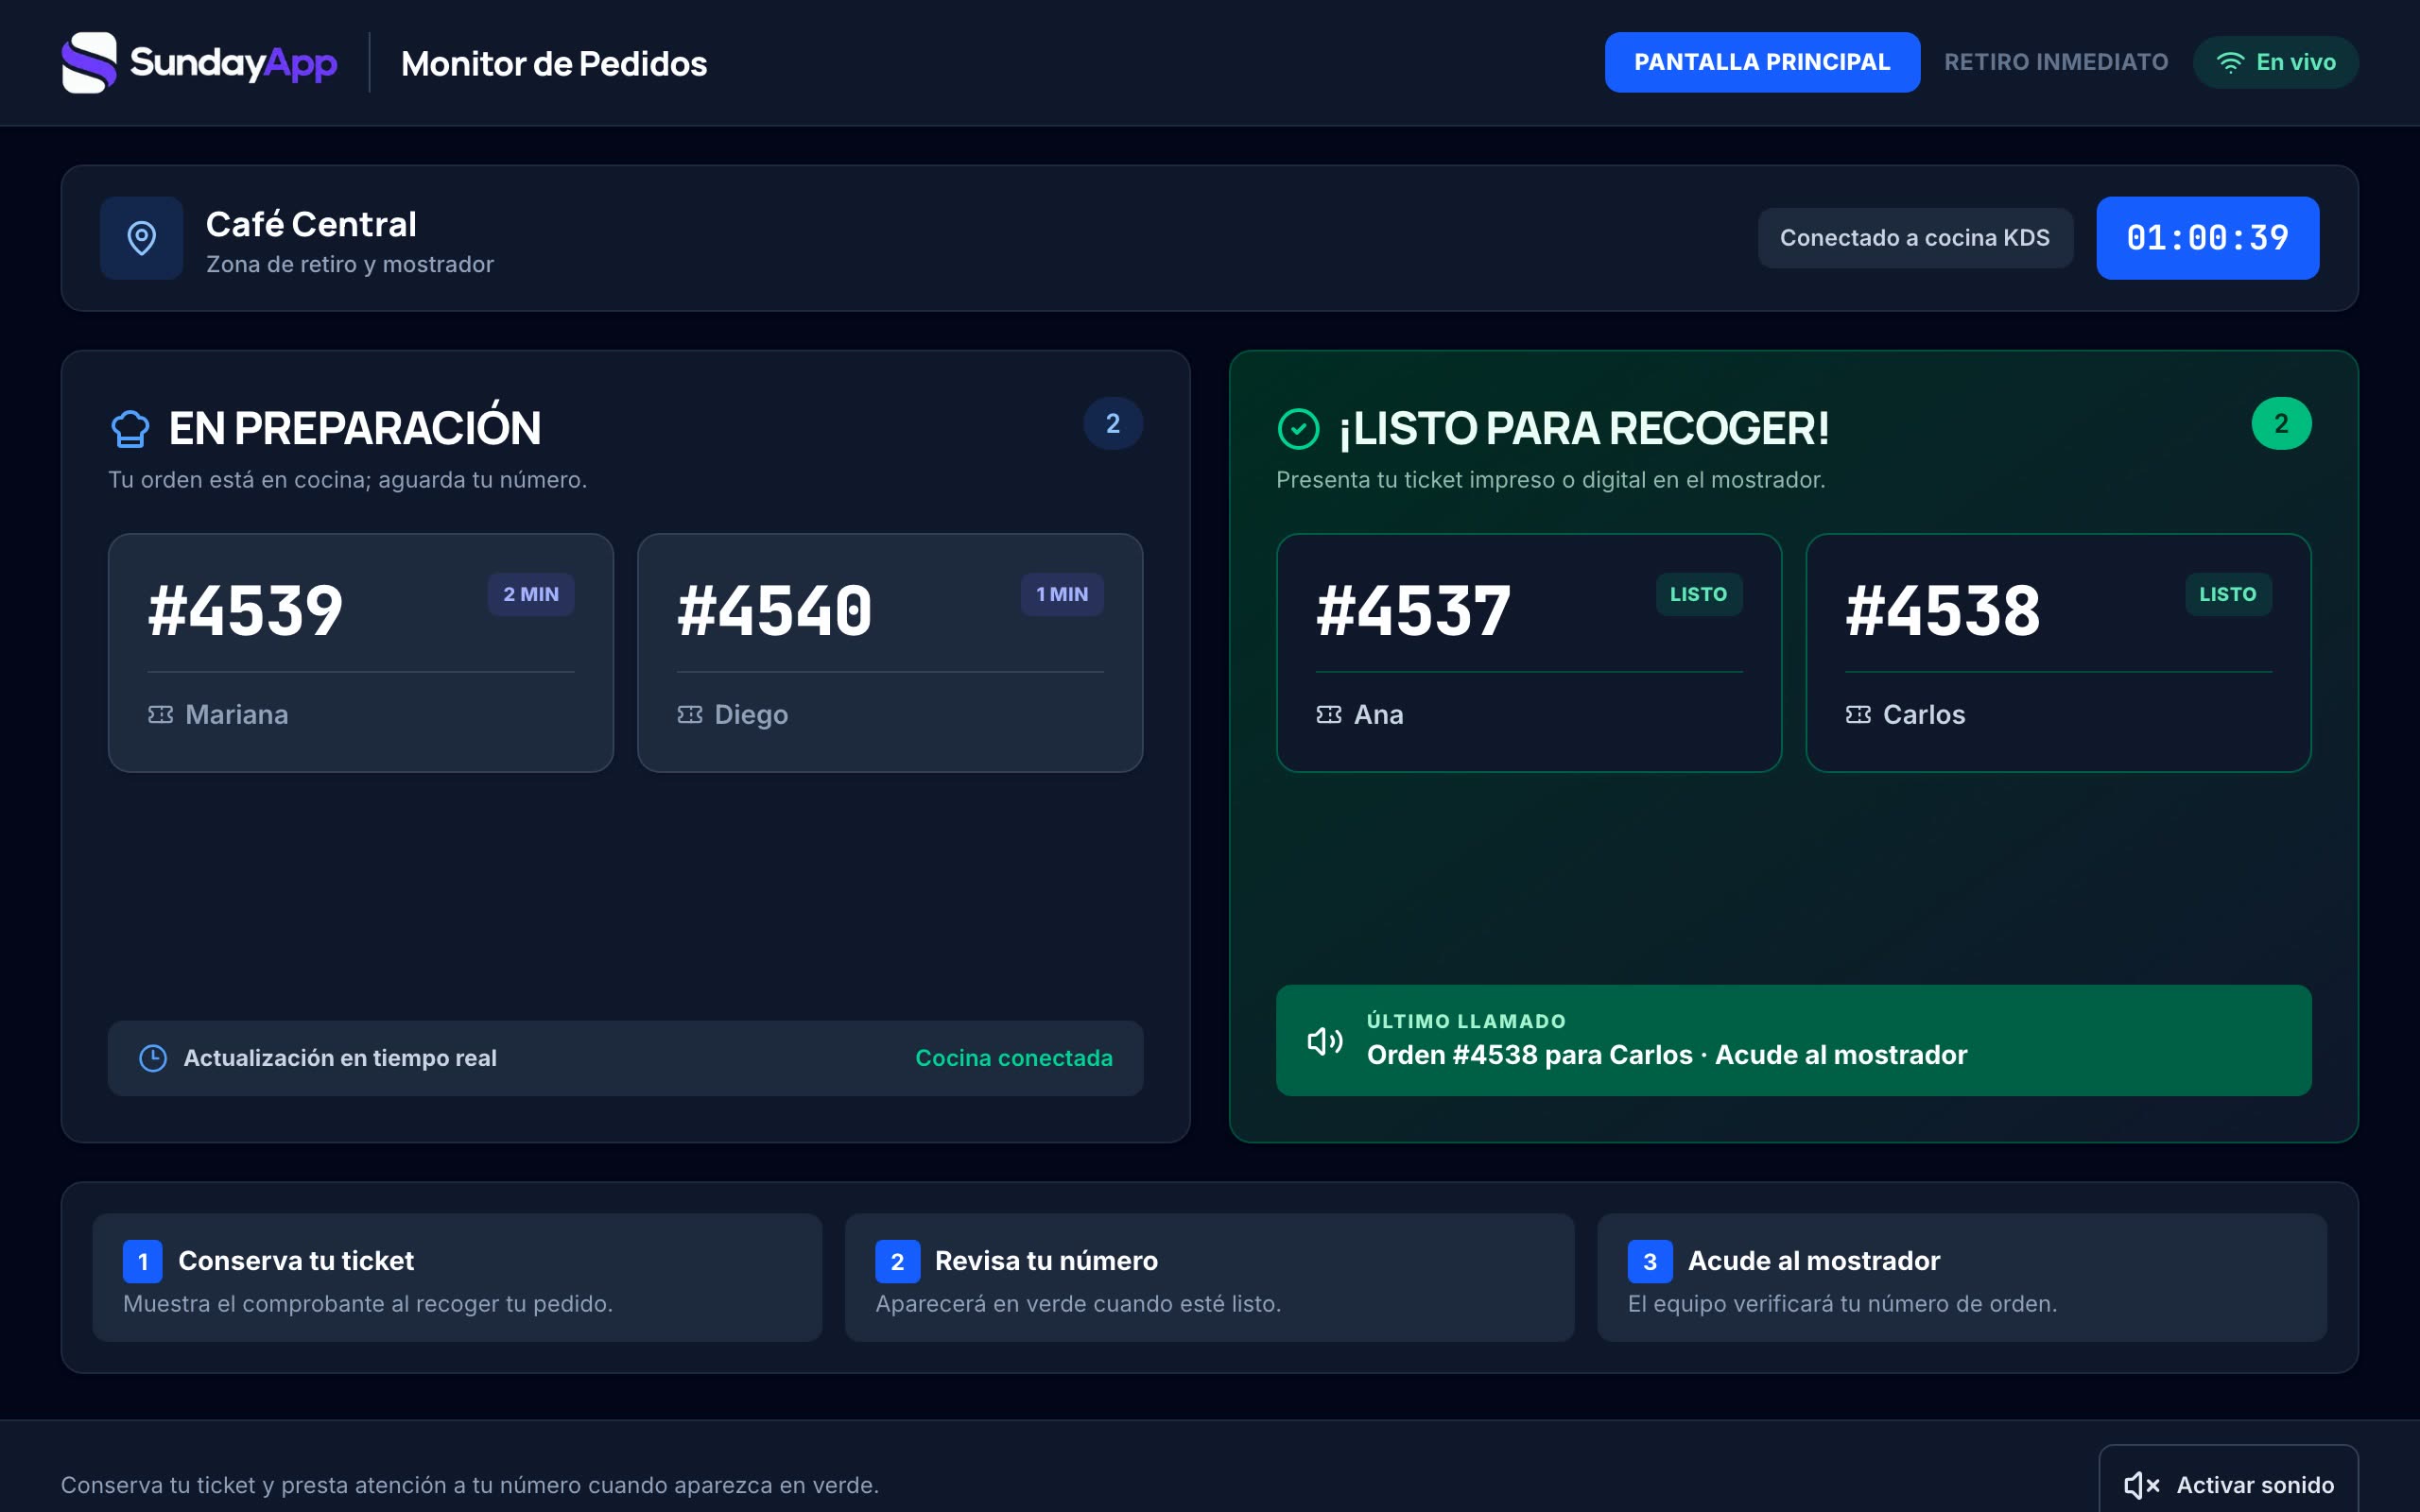Click the ticket icon next to Mariana
Viewport: 2420px width, 1512px height.
tap(161, 714)
